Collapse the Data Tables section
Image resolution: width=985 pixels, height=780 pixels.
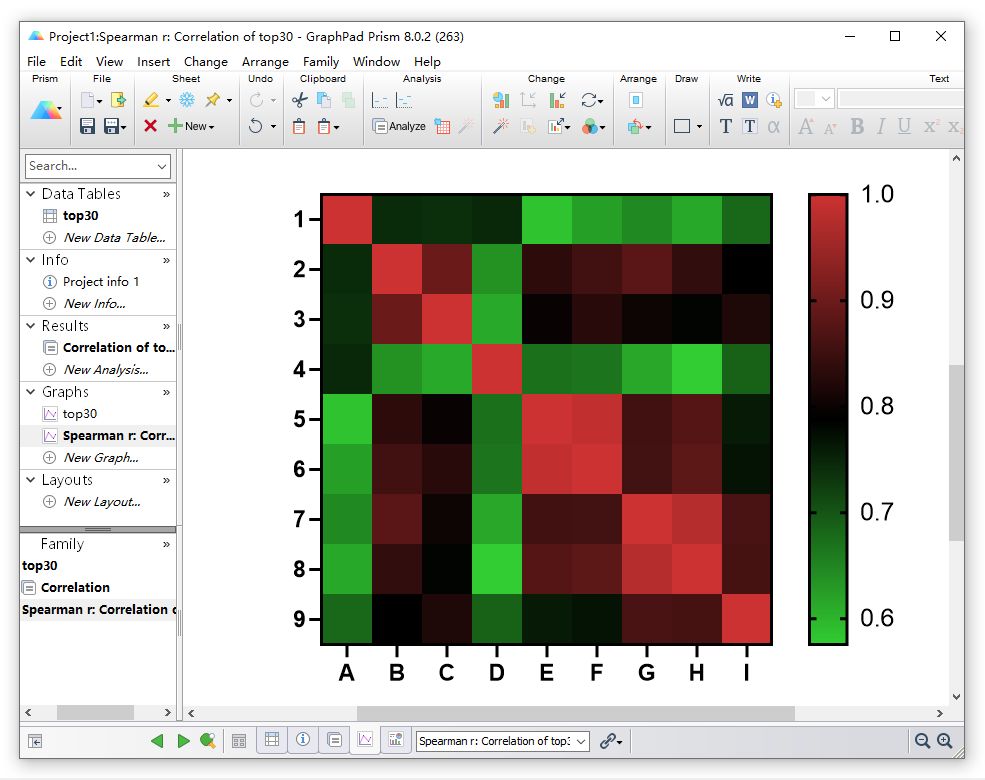point(30,194)
